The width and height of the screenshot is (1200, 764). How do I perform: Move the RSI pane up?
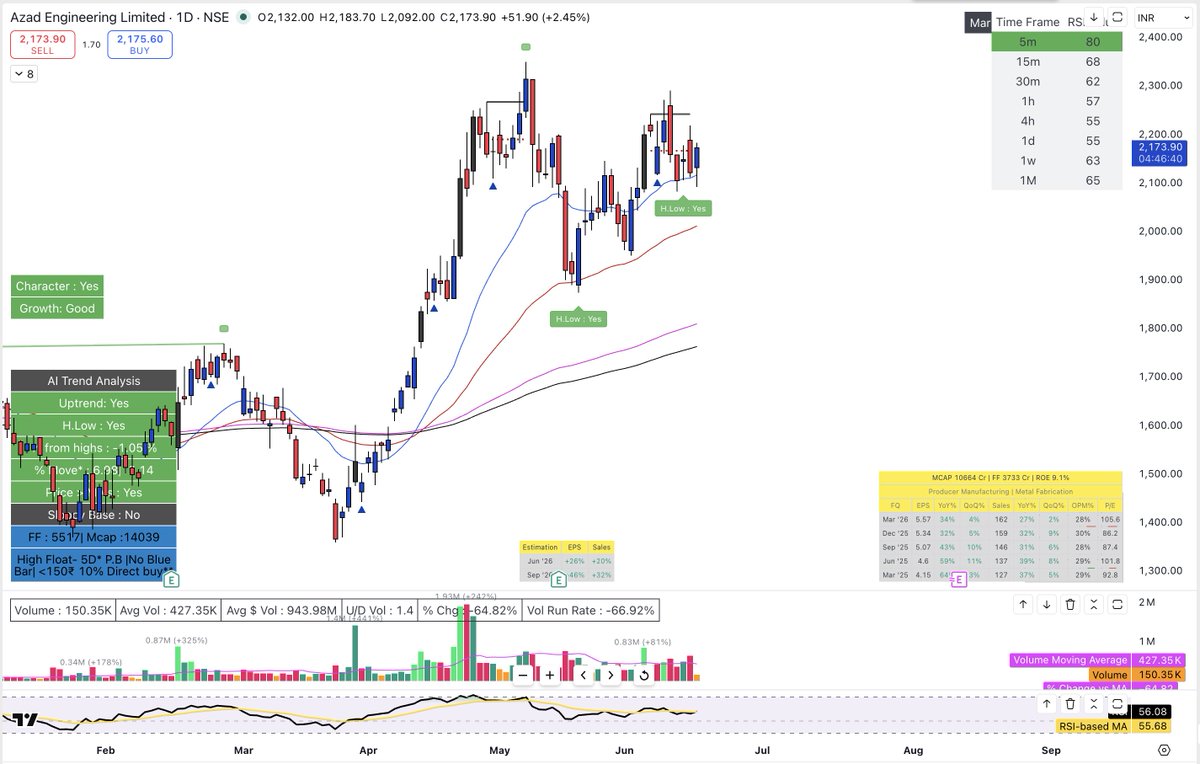(x=1046, y=703)
